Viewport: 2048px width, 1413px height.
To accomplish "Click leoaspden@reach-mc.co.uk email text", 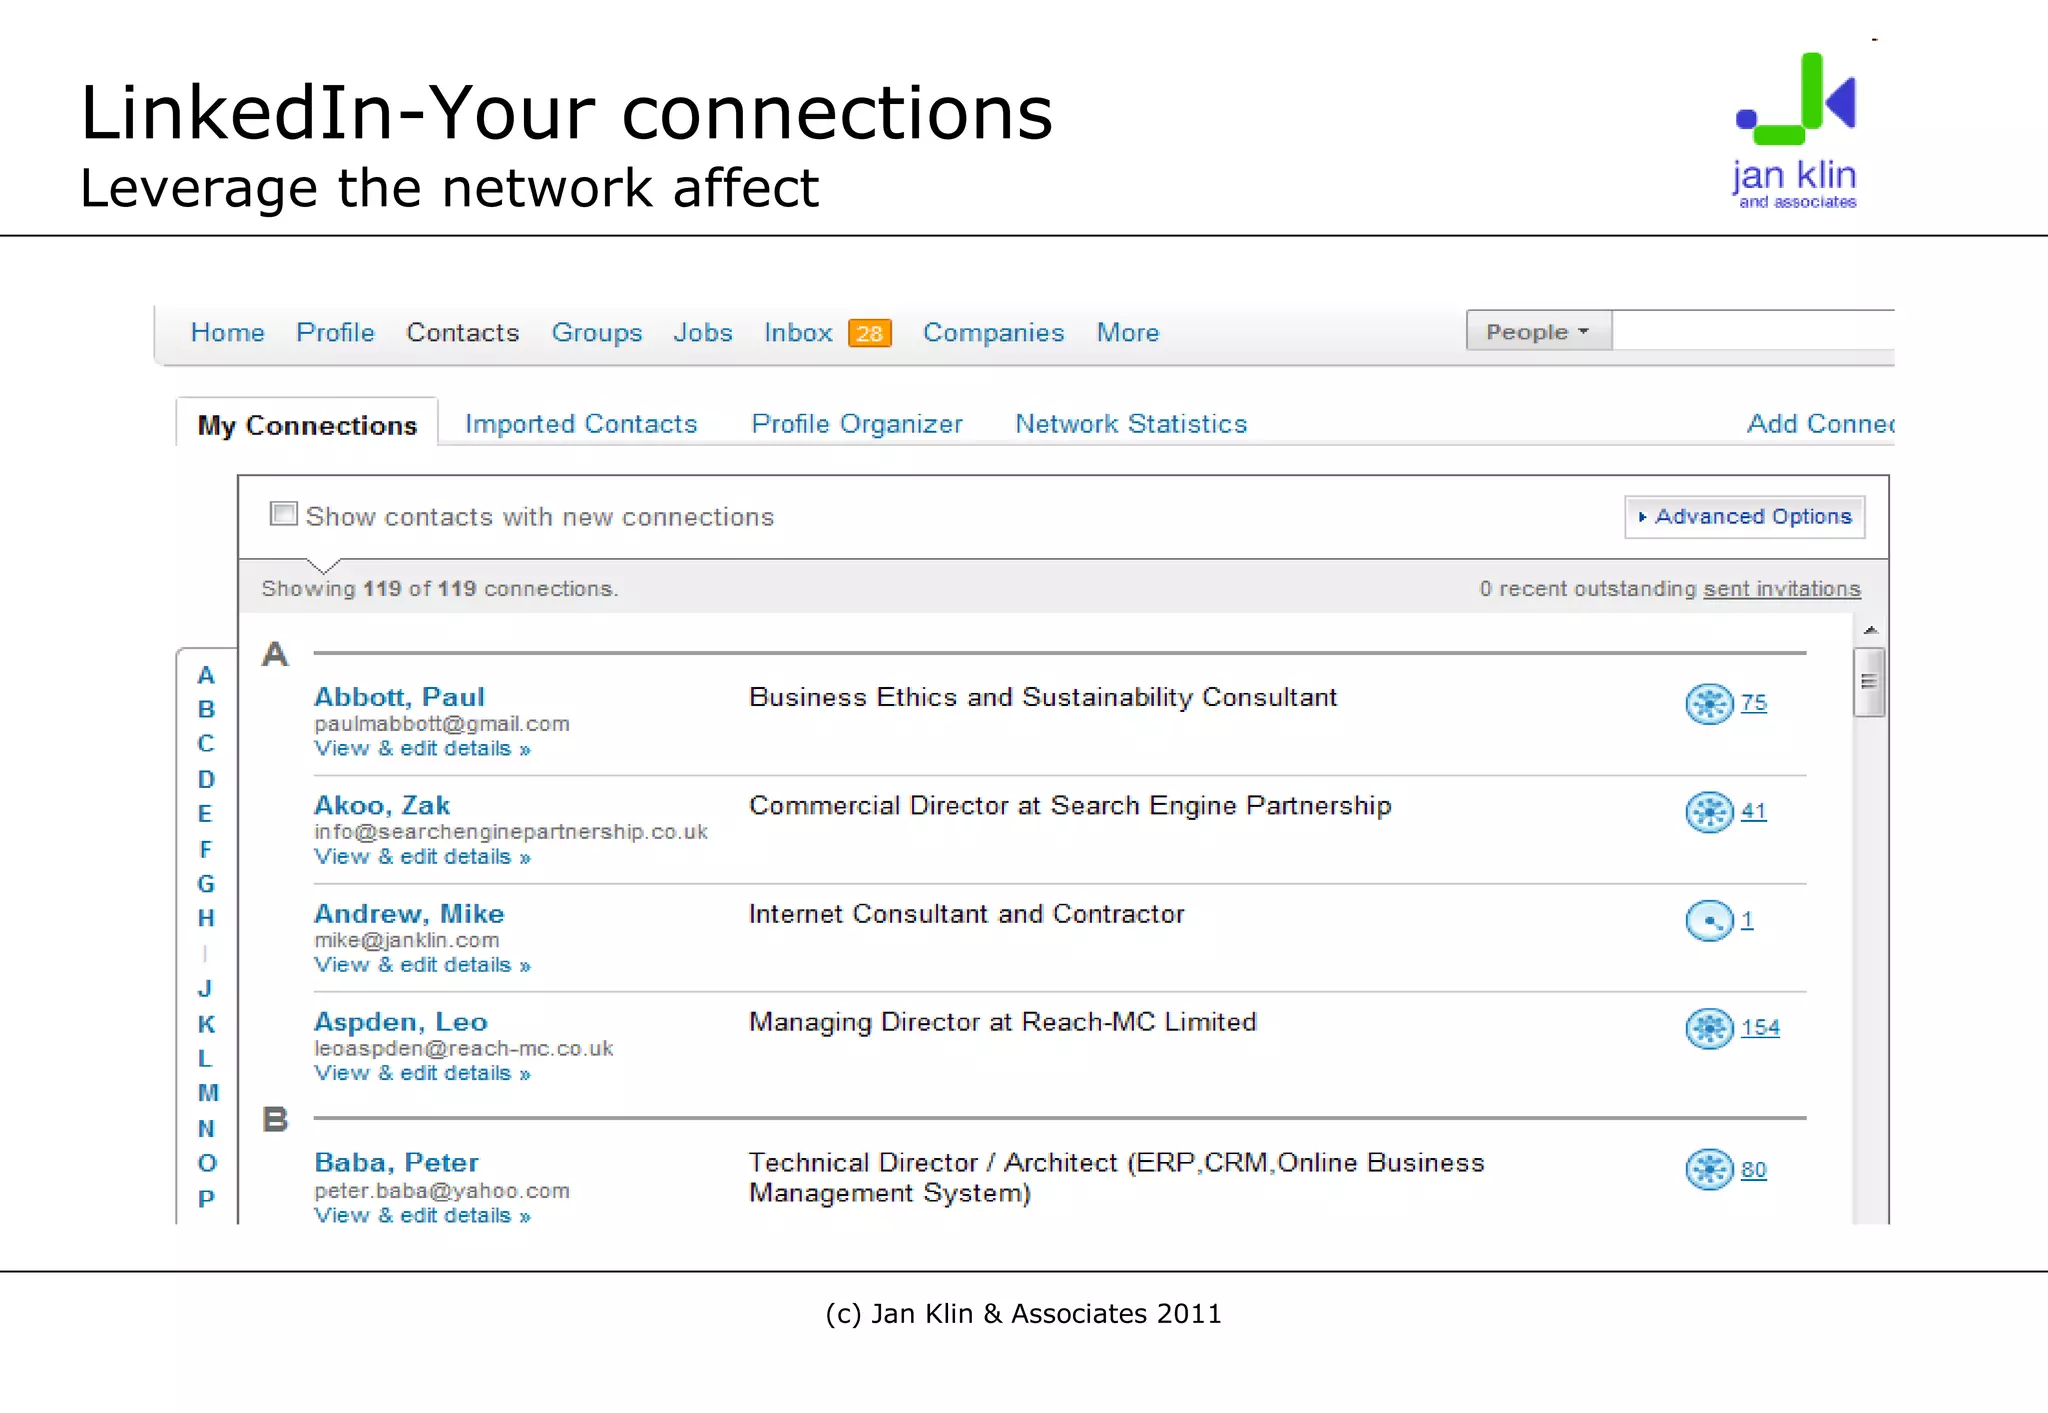I will [x=464, y=1048].
